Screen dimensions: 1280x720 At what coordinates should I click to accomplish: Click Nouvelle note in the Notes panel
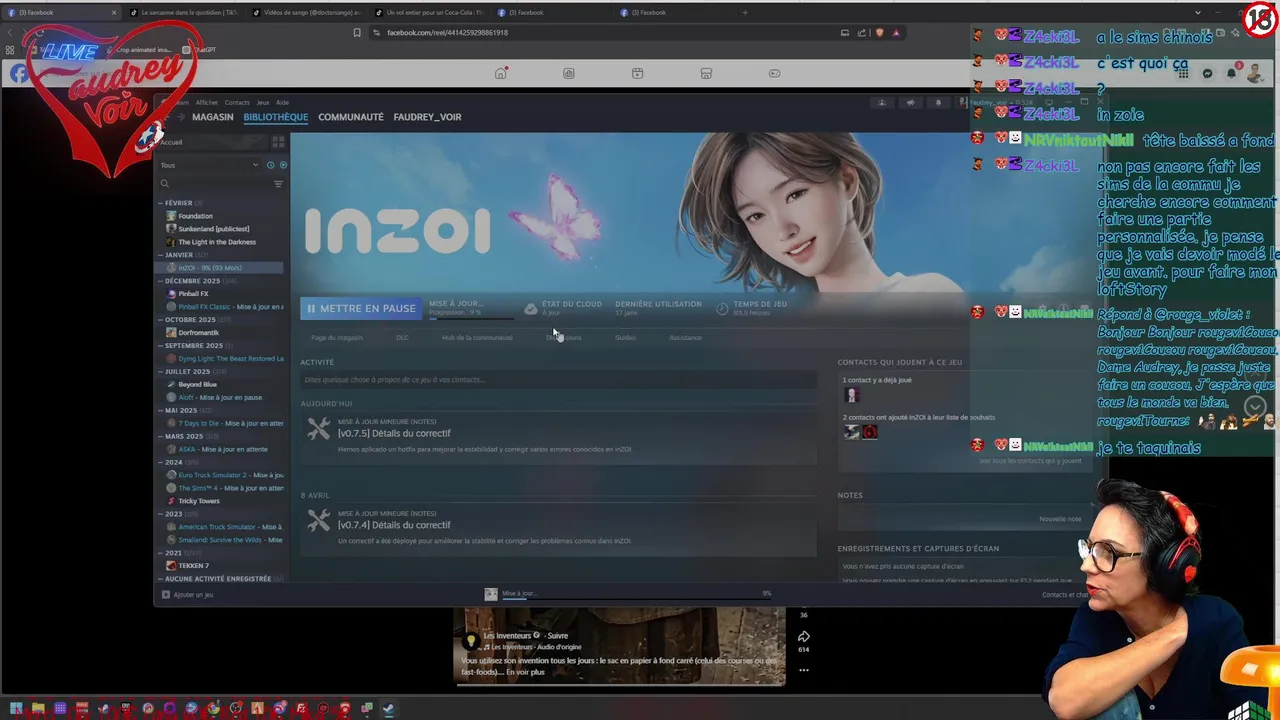tap(1060, 519)
